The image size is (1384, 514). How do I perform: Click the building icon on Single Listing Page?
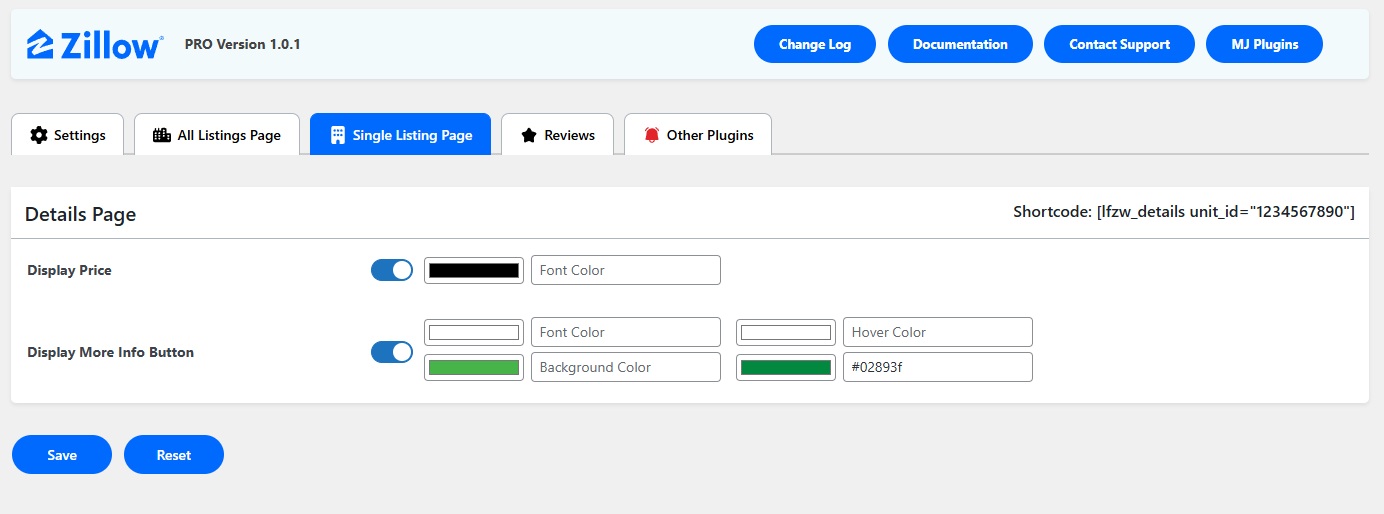338,135
